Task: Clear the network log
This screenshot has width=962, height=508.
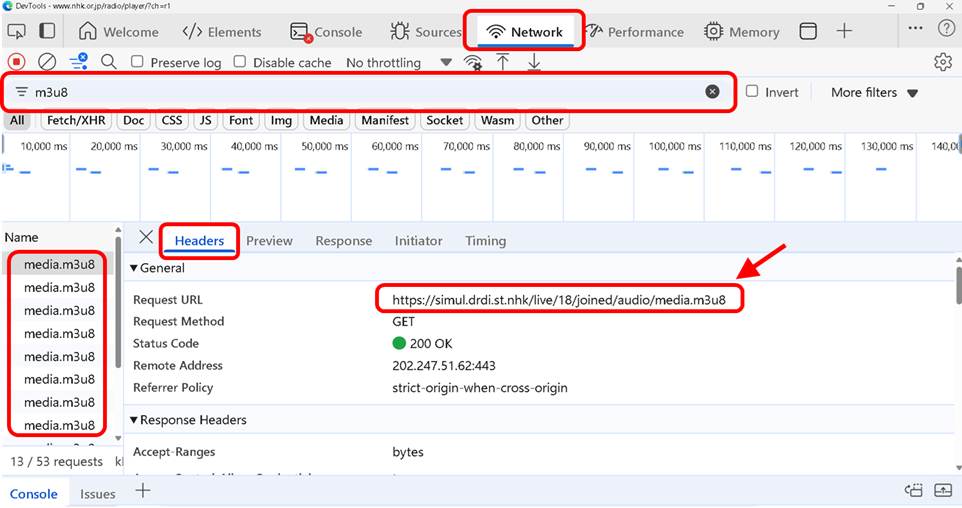Action: click(x=46, y=62)
